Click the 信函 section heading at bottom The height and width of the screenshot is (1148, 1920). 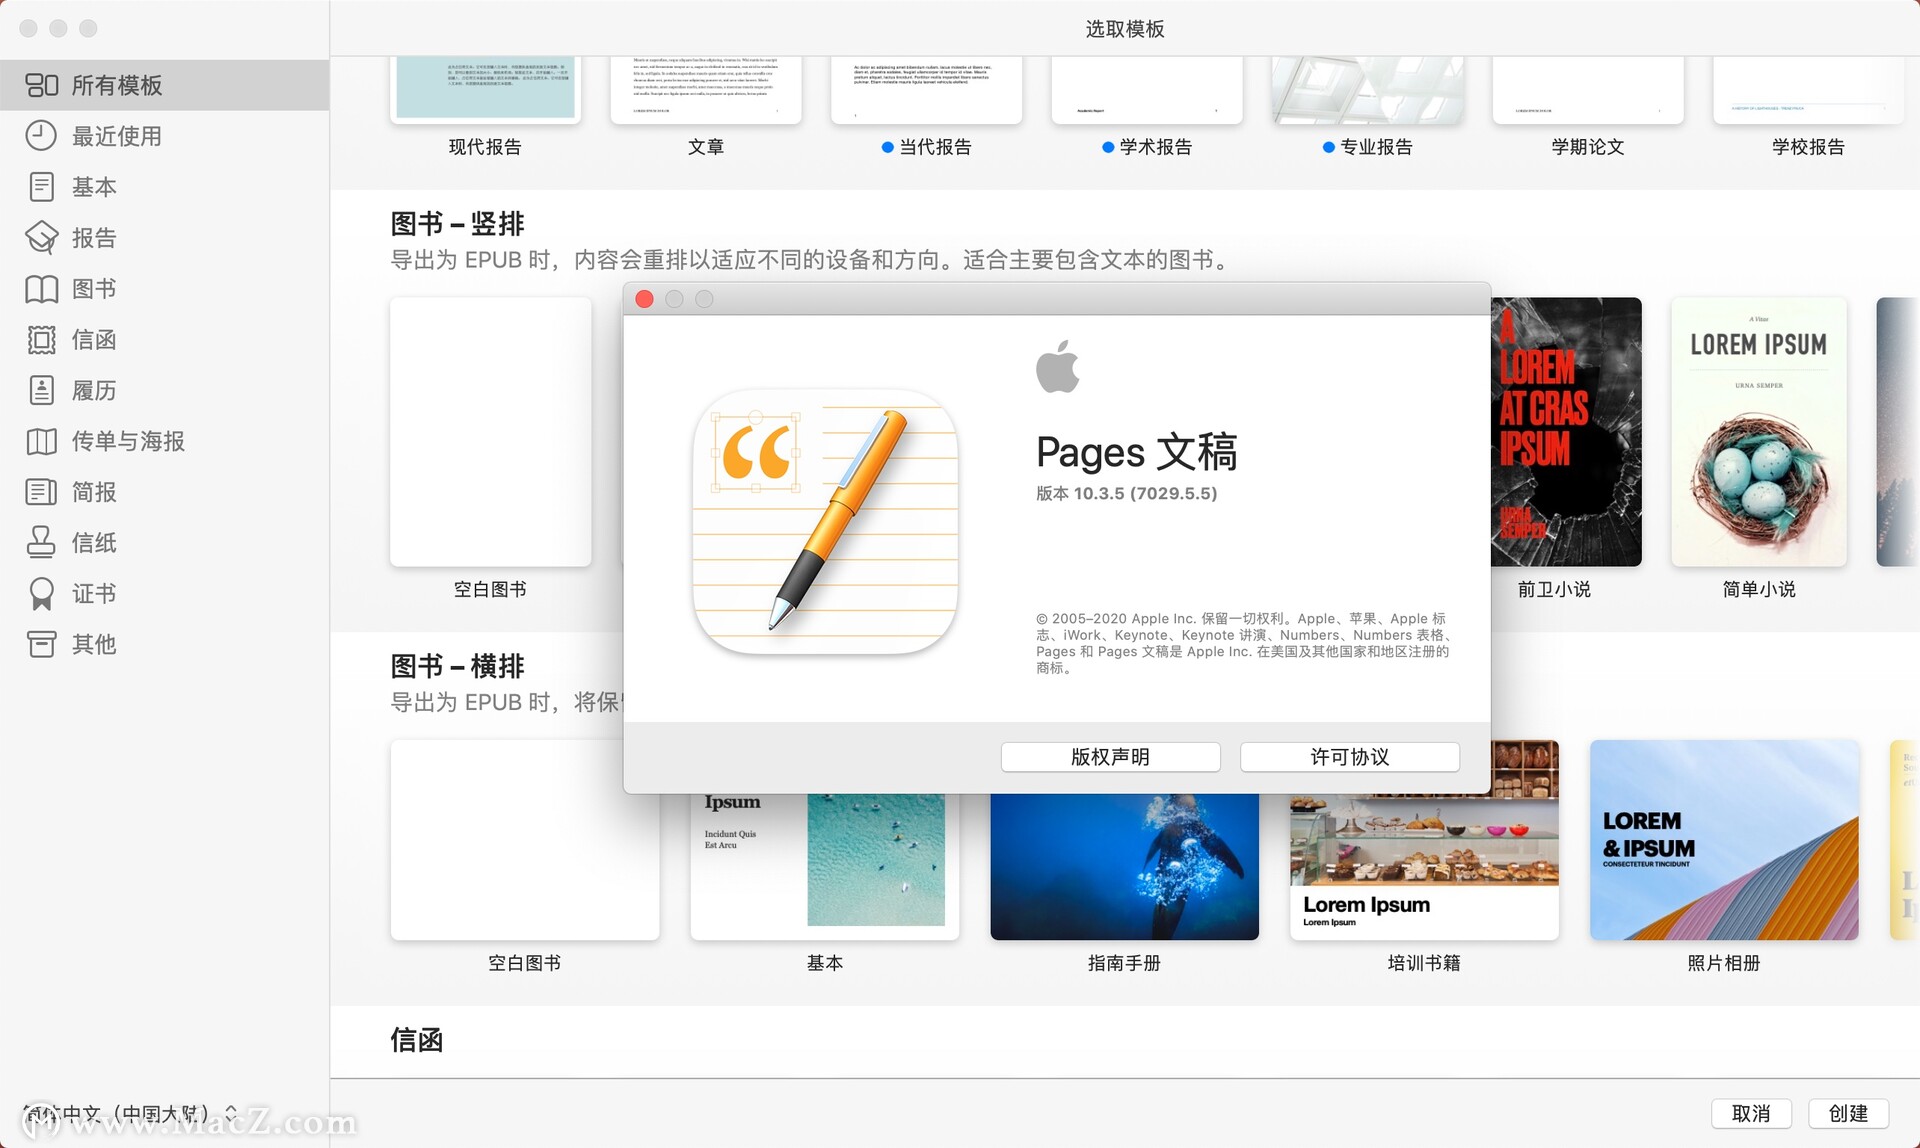pyautogui.click(x=416, y=1040)
